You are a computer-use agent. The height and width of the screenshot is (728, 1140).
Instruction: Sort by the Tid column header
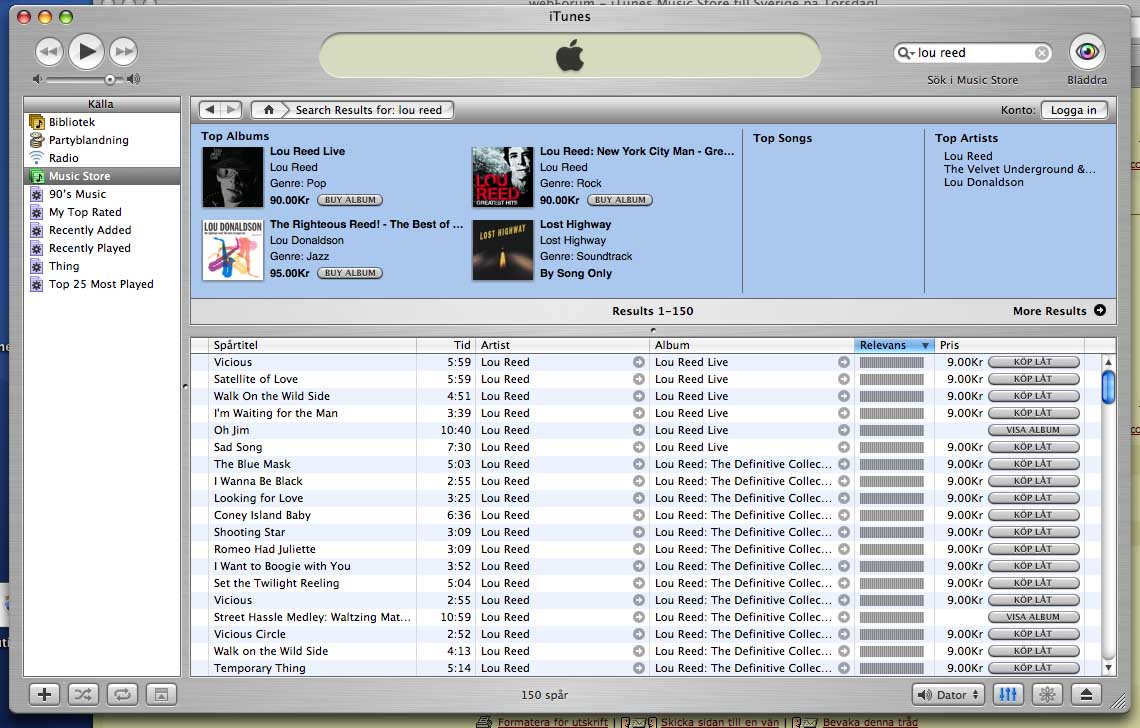446,345
